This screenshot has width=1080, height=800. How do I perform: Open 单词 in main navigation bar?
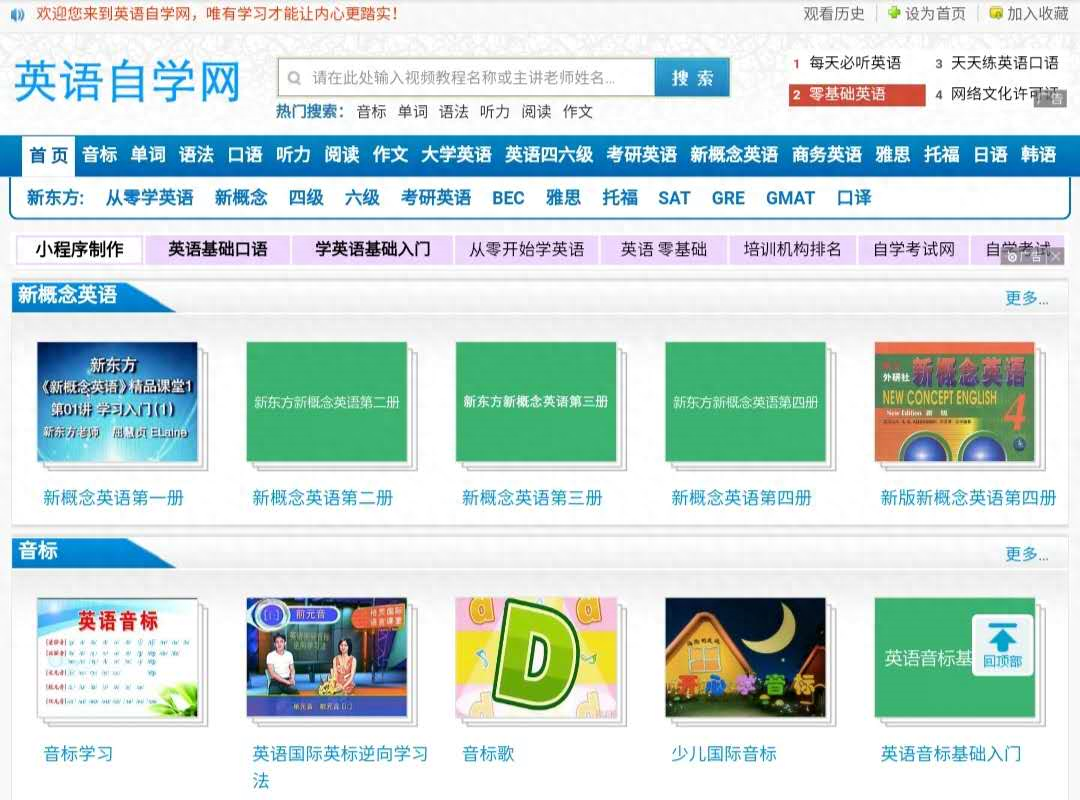coord(148,154)
